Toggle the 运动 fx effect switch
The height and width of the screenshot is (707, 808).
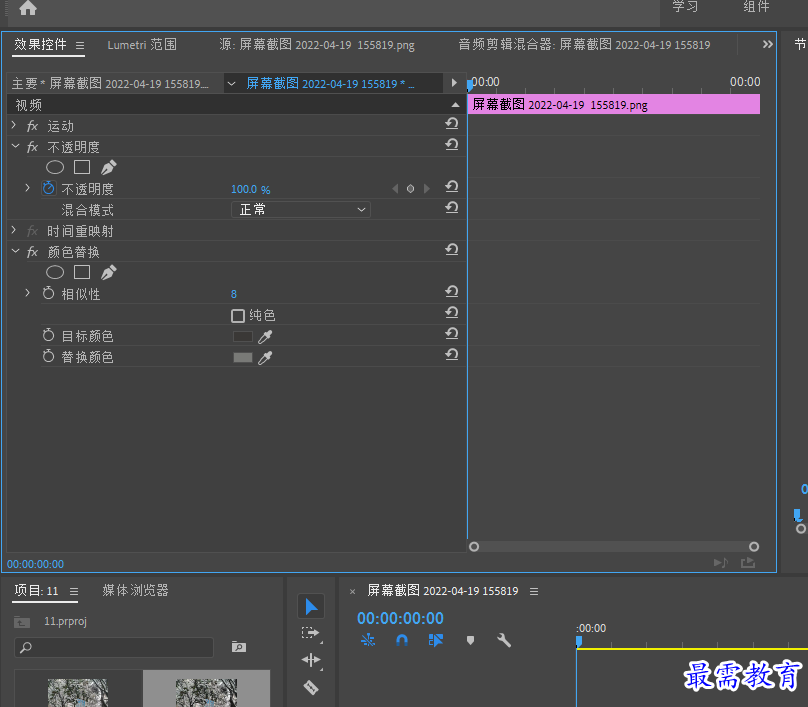click(x=32, y=126)
